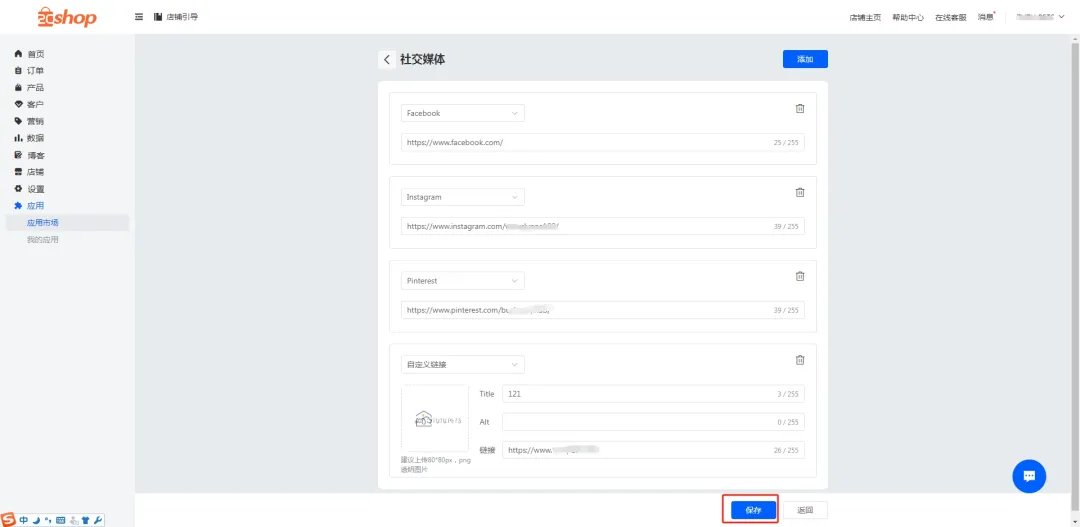This screenshot has width=1080, height=527.
Task: Open 店铺主页 link in header
Action: click(x=865, y=18)
